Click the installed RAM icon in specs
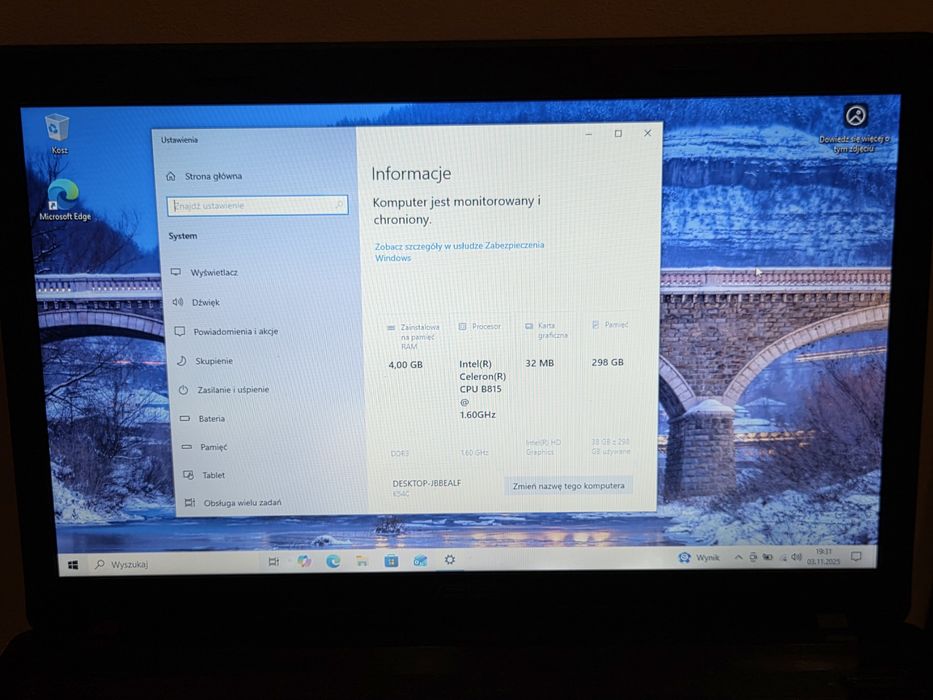The height and width of the screenshot is (700, 933). tap(391, 327)
